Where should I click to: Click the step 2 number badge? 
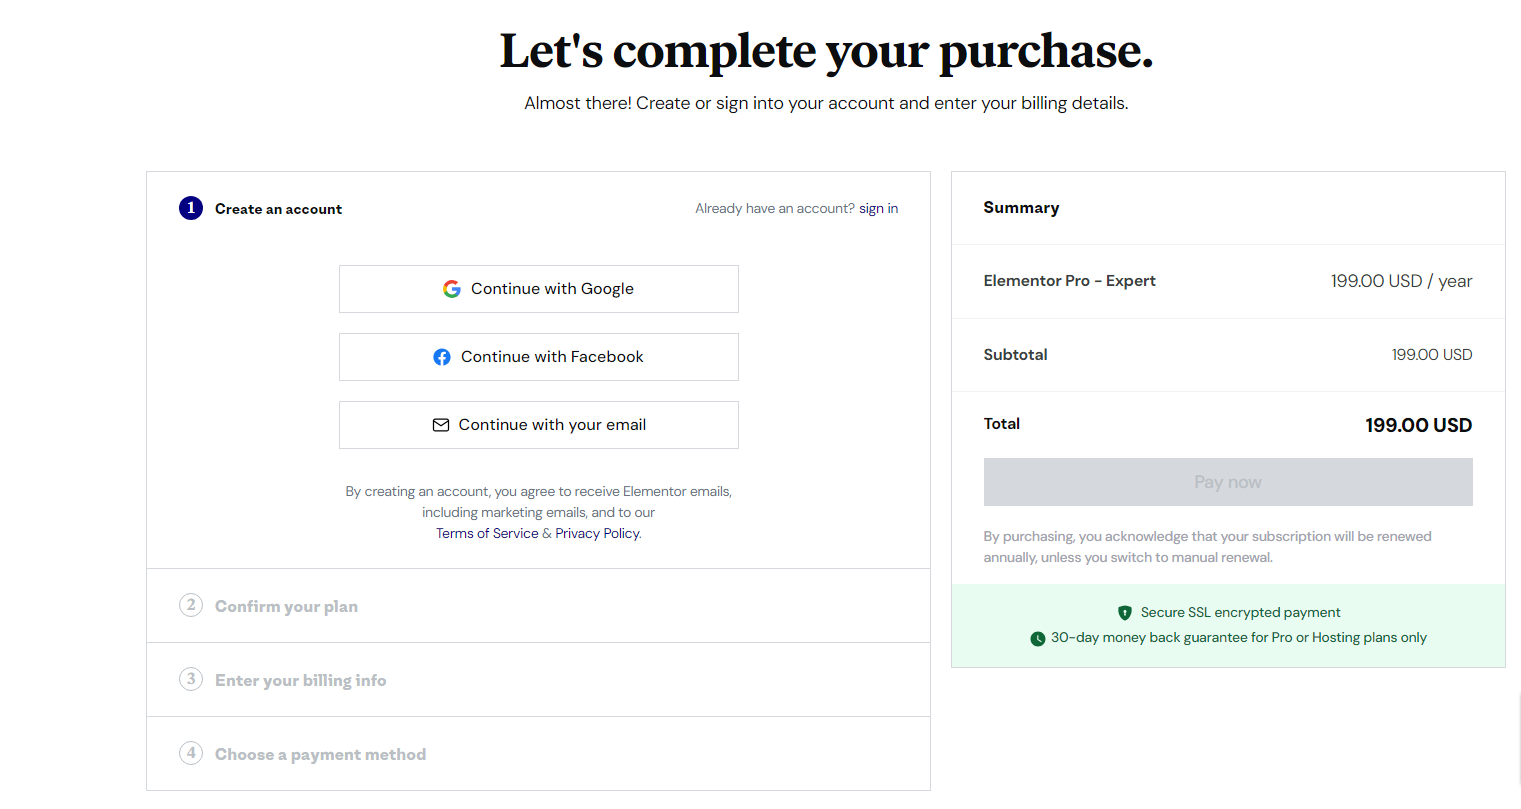pos(191,605)
